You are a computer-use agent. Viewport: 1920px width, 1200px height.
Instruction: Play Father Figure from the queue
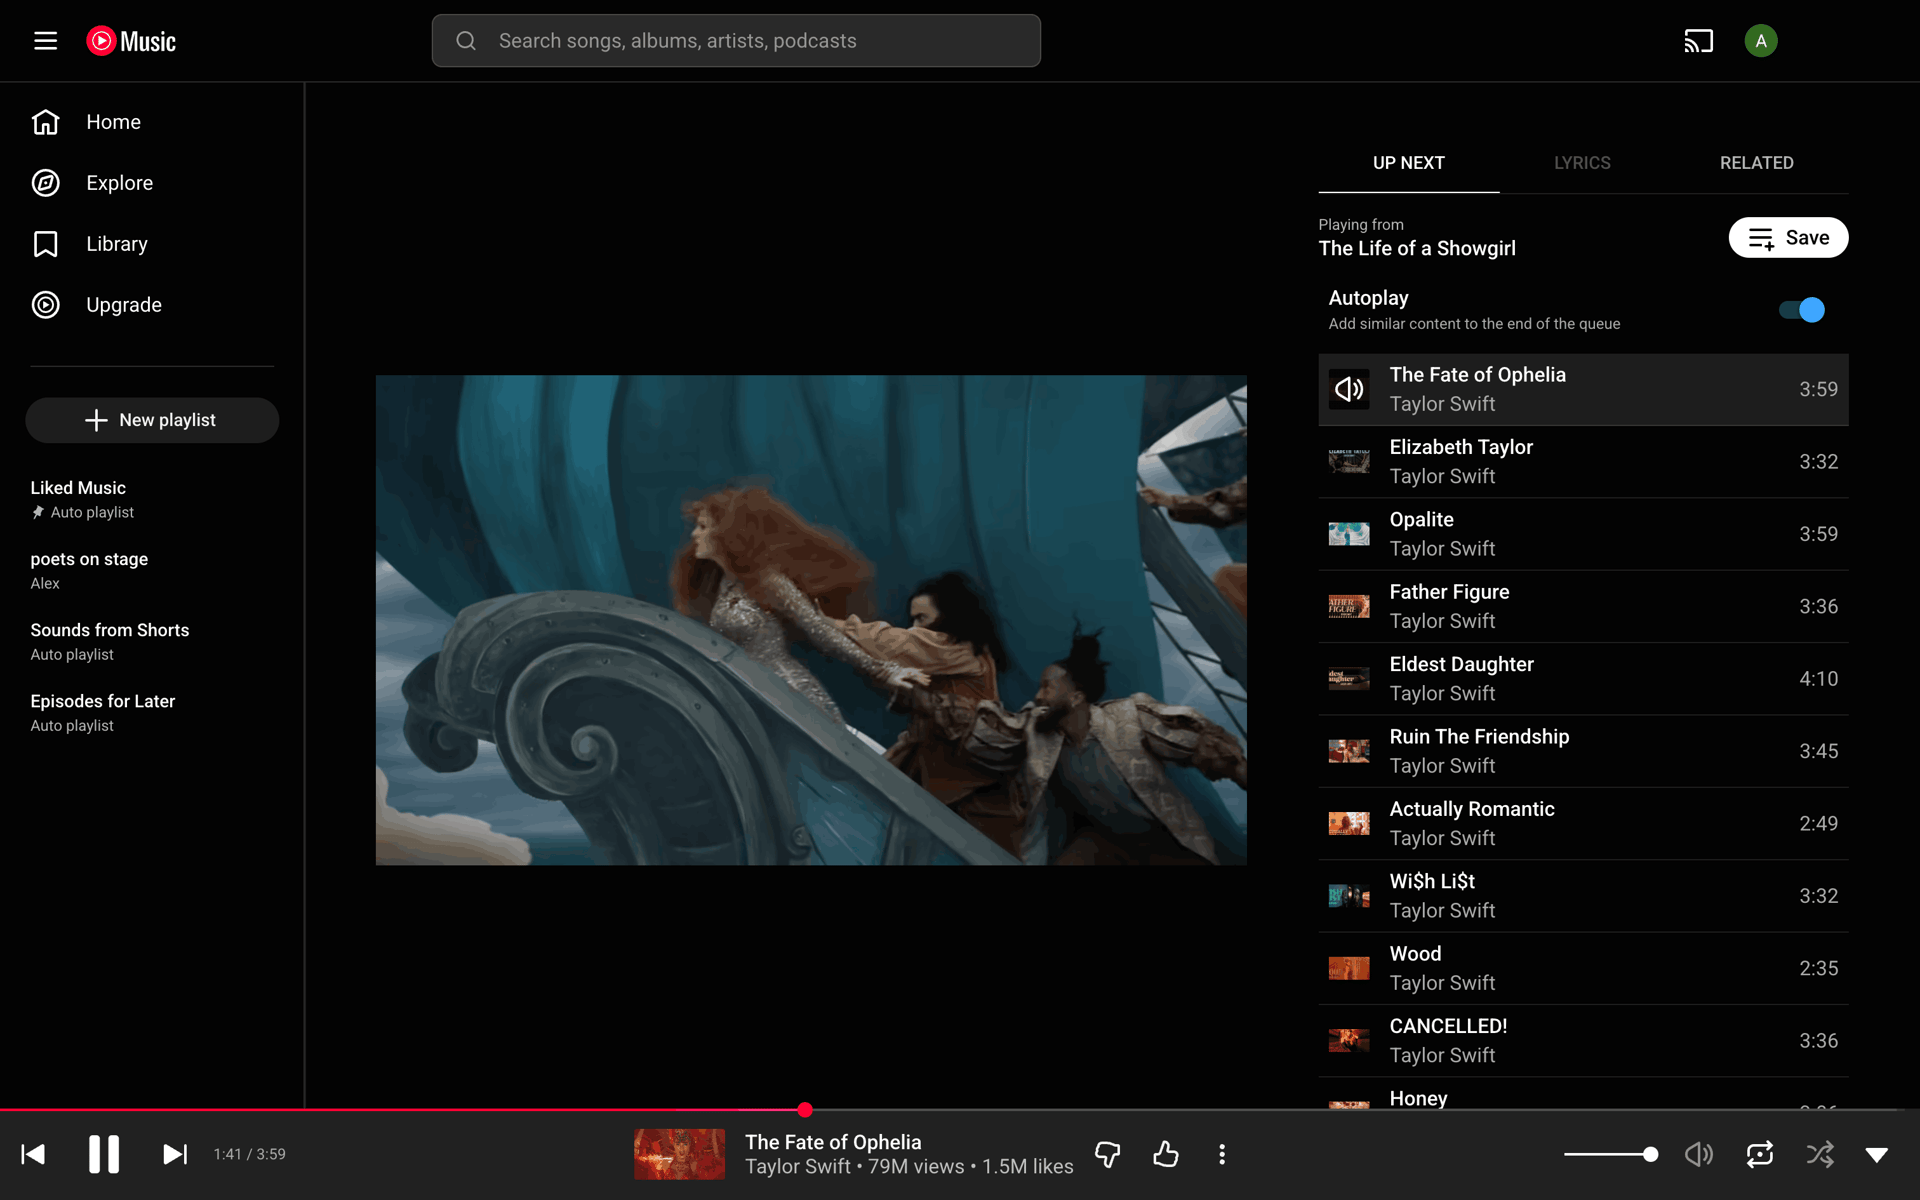[x=1583, y=607]
